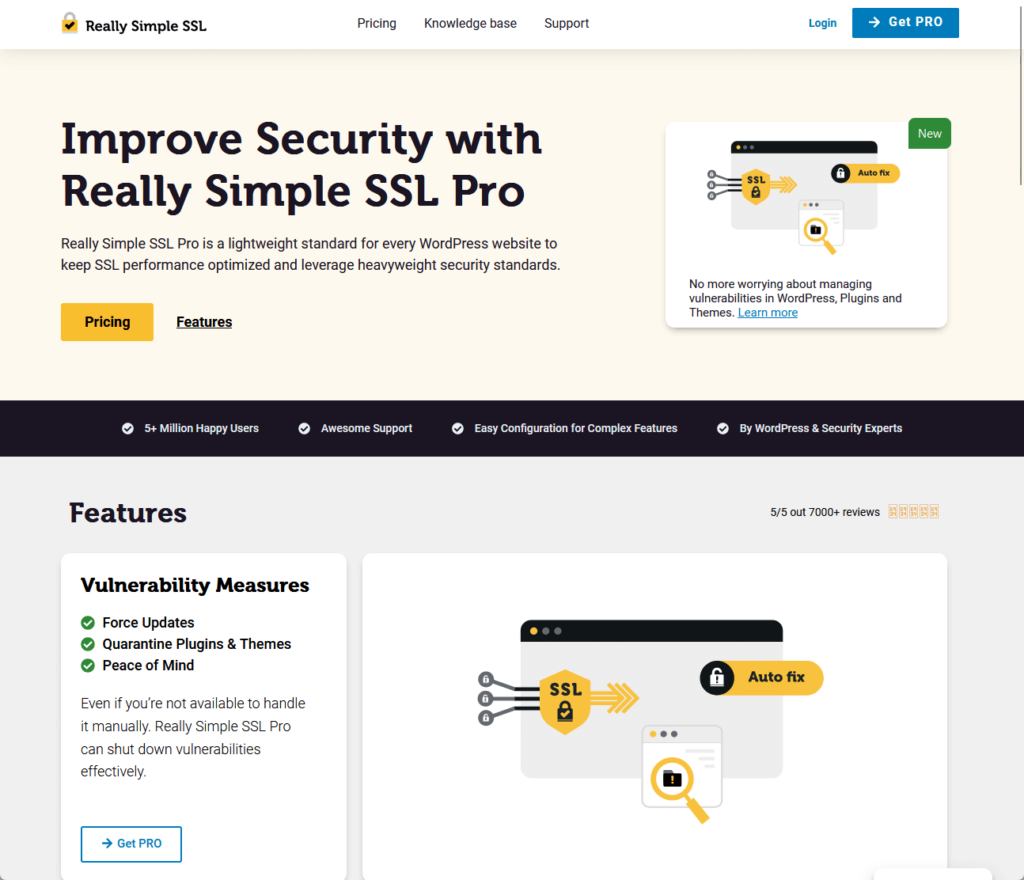
Task: Click the '5/5 out 7000+ reviews' text
Action: point(825,512)
